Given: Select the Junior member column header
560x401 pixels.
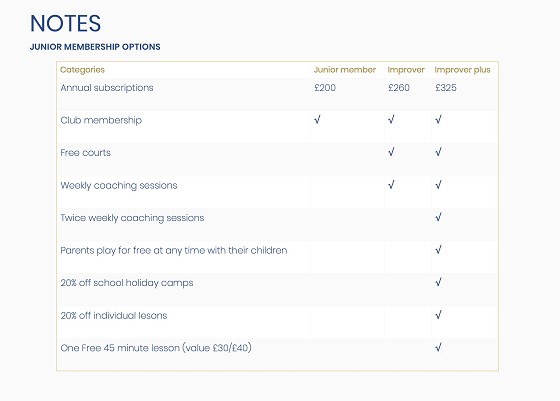Looking at the screenshot, I should [x=345, y=70].
